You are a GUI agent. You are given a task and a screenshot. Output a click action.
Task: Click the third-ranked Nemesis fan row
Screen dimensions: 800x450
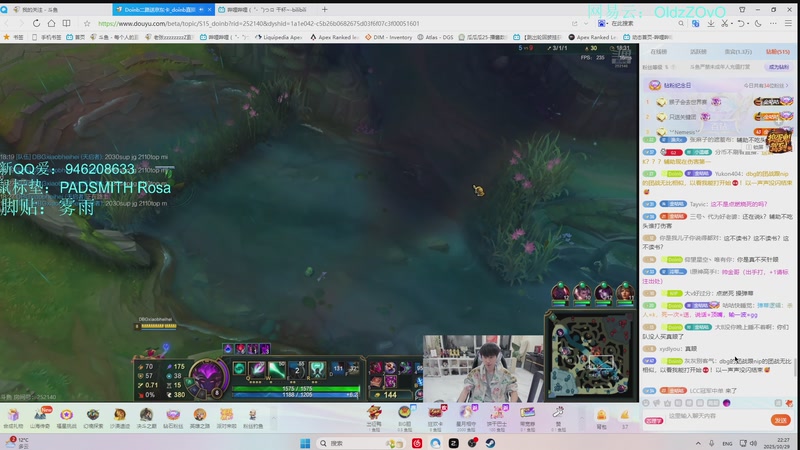click(718, 132)
